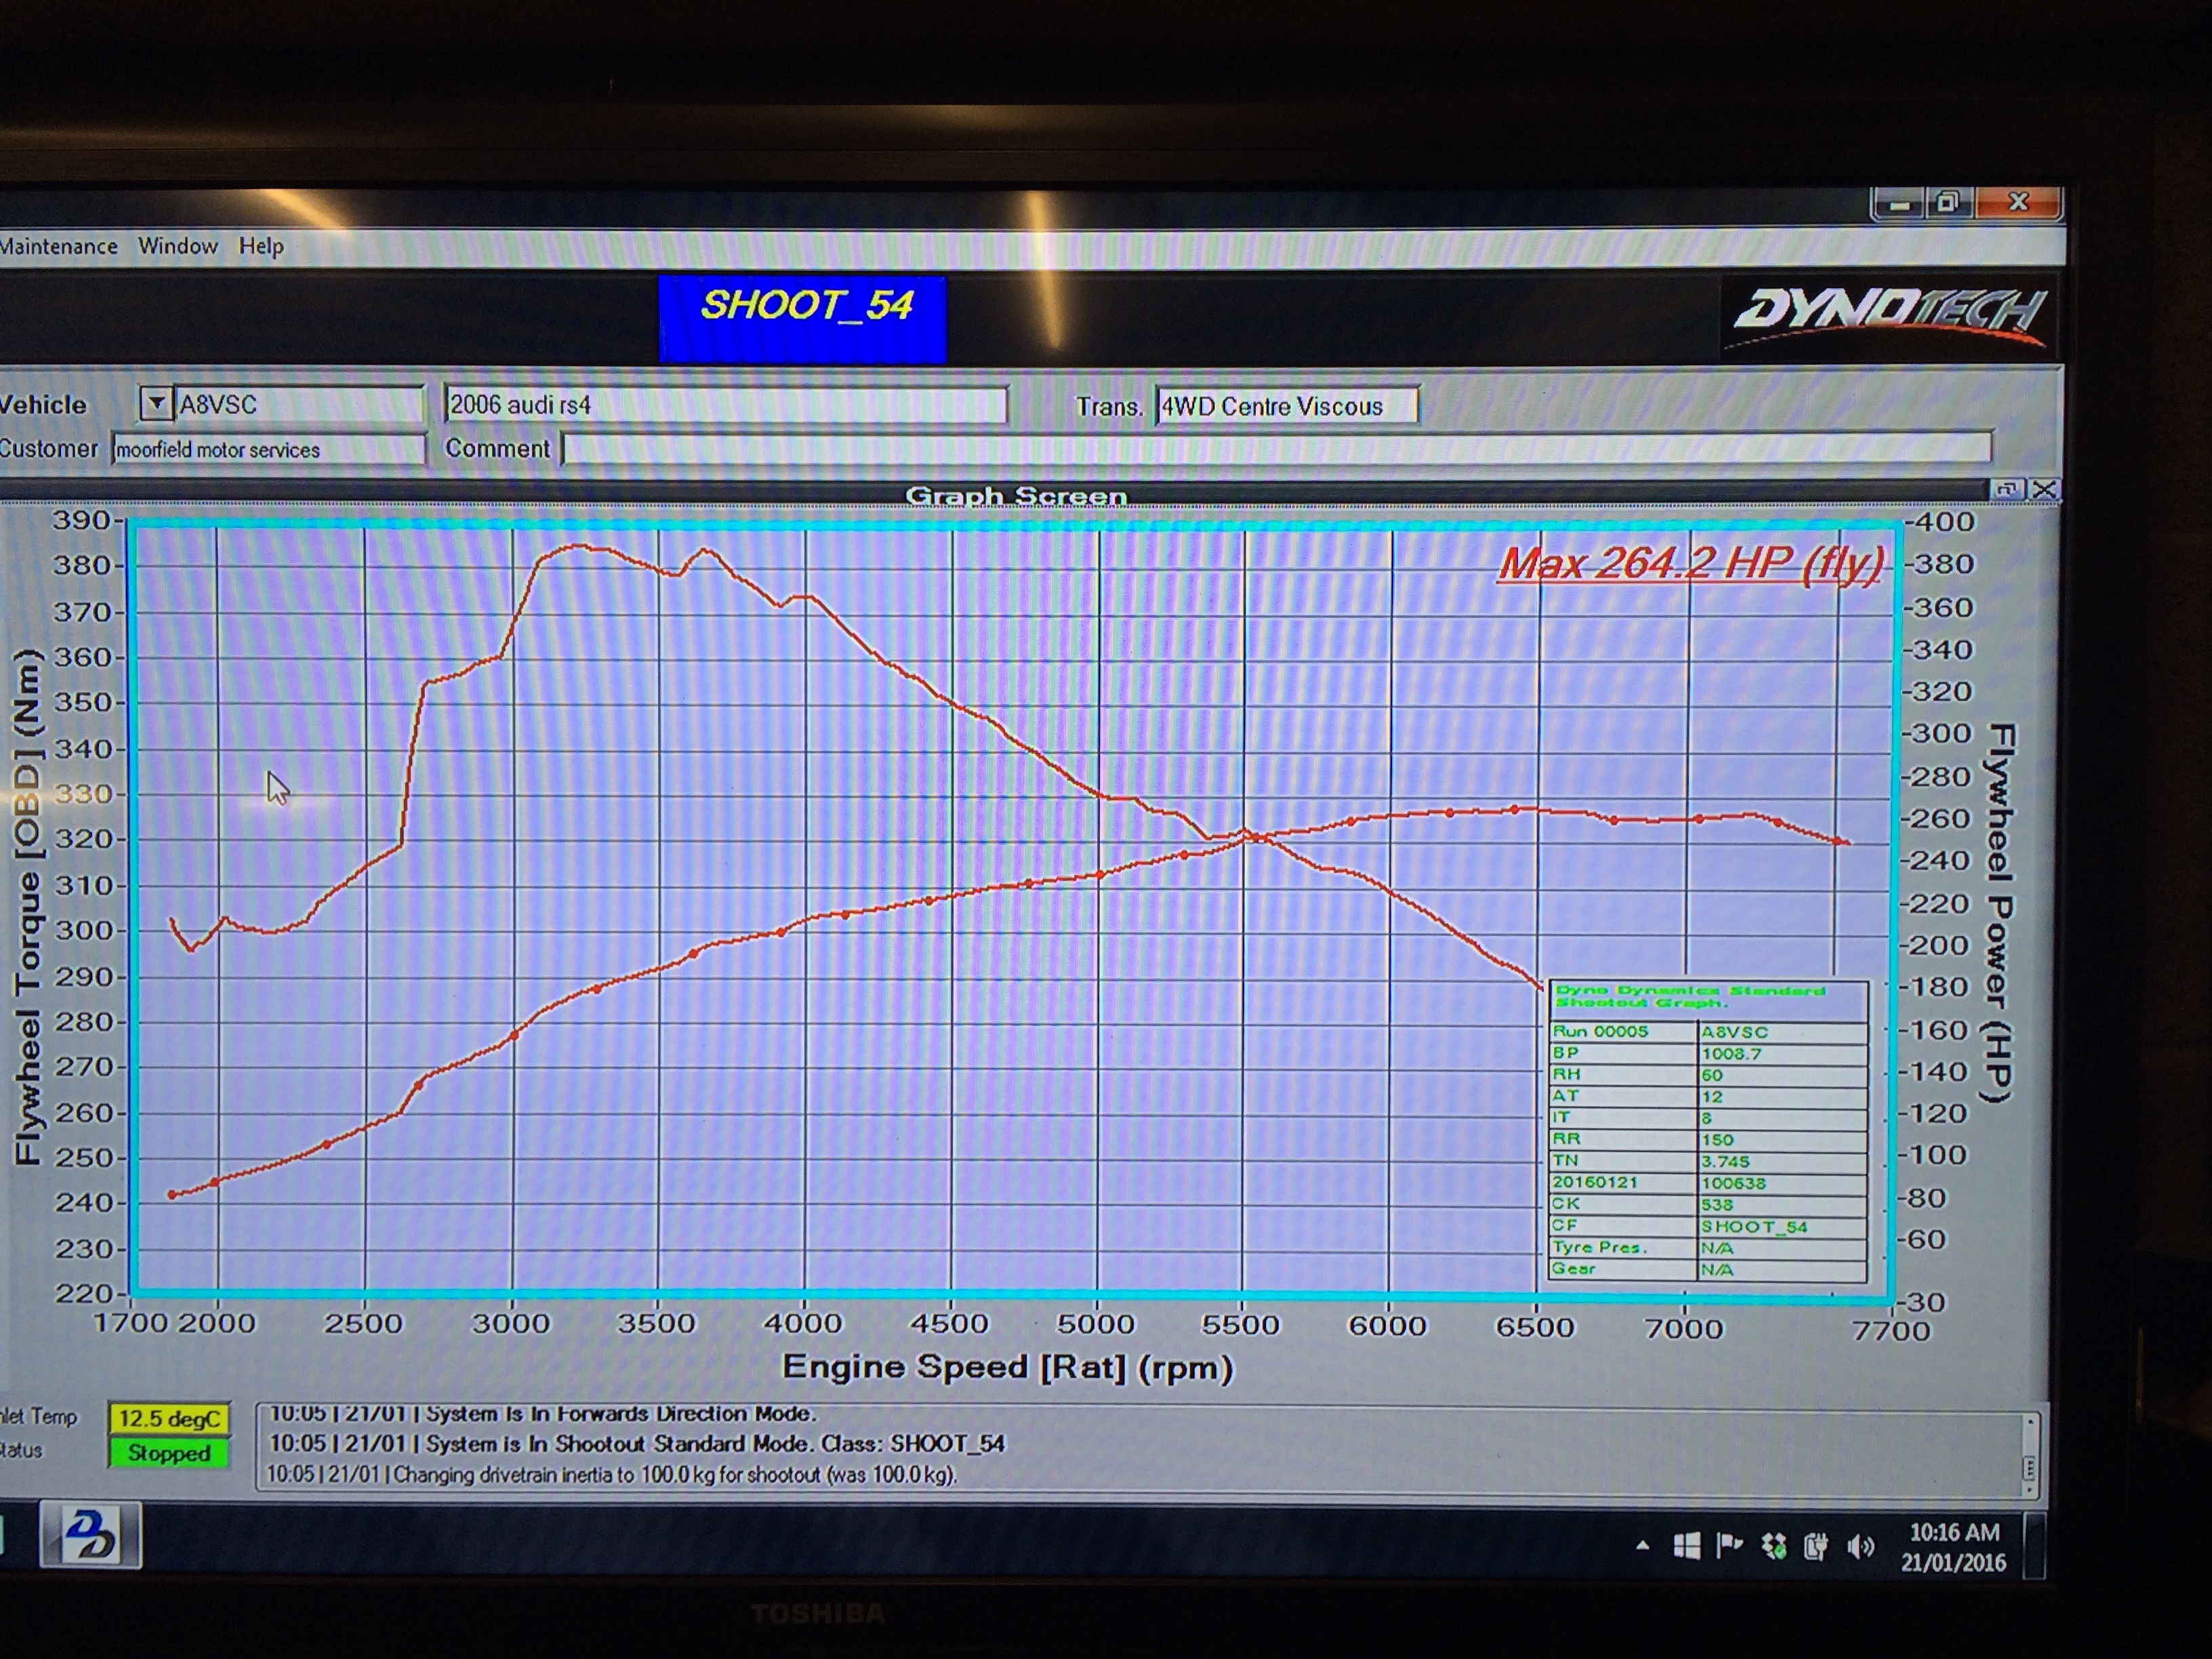This screenshot has height=1659, width=2212.
Task: Open the Action Center flag icon
Action: 1729,1546
